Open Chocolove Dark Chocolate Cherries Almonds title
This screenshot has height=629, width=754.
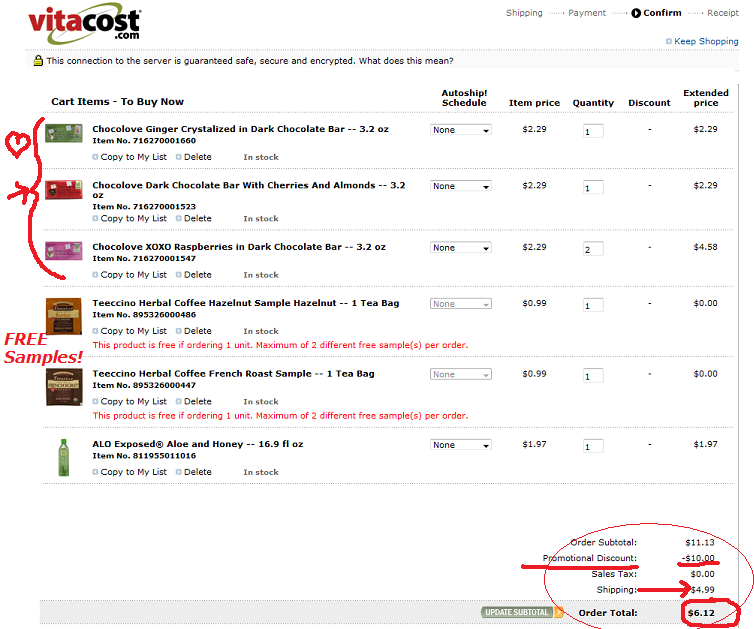(x=249, y=190)
